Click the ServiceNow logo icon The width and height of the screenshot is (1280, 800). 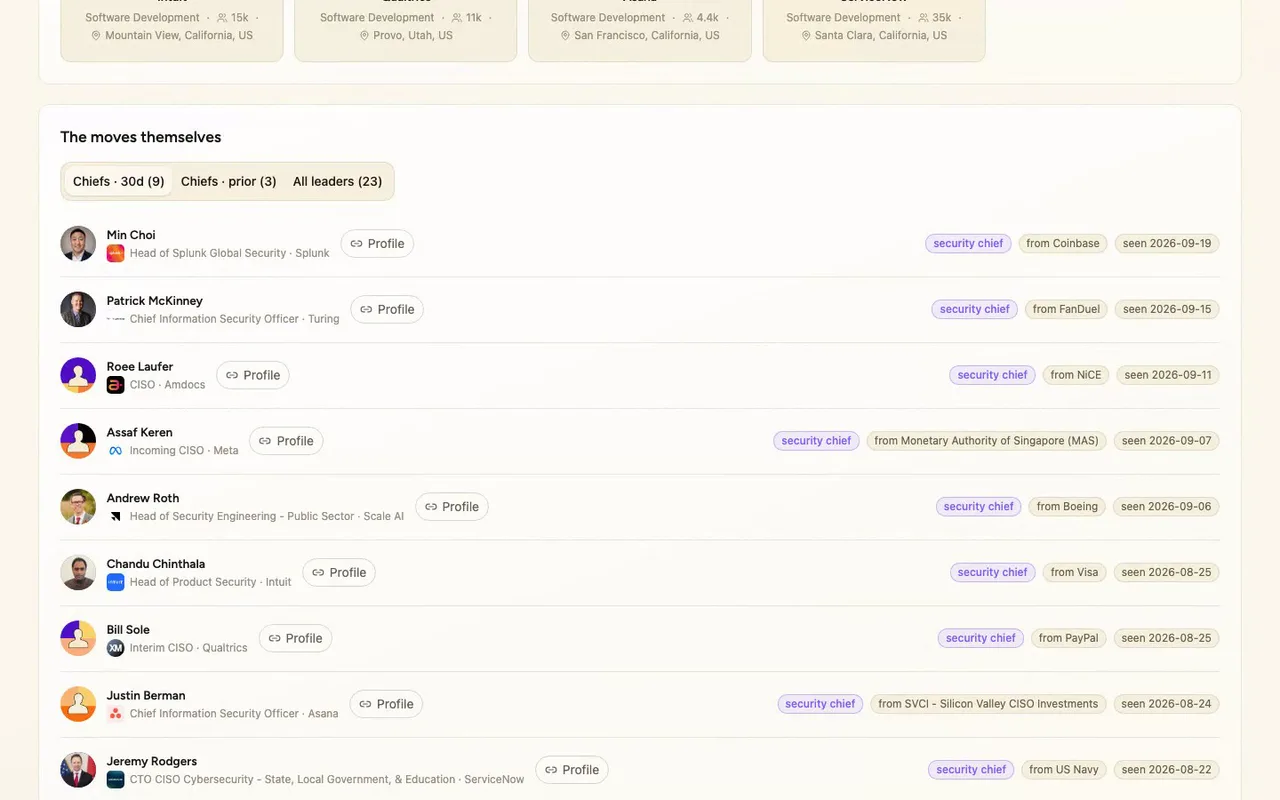point(116,780)
